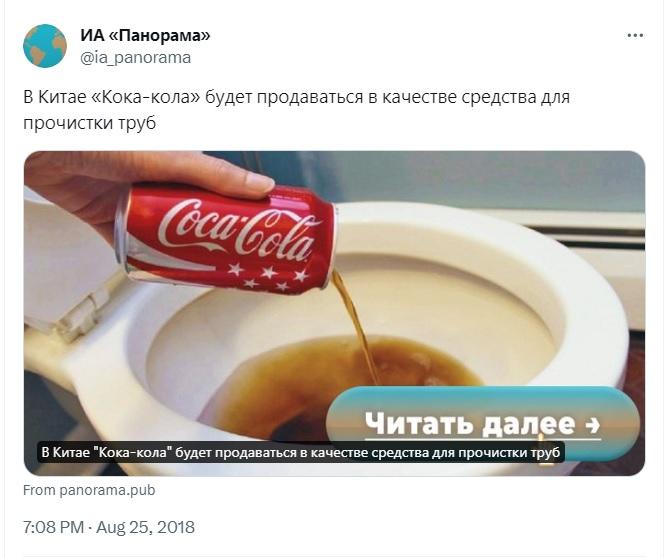Screen dimensions: 665x558
Task: Click the red Coca-Cola can in the photo
Action: coord(226,238)
